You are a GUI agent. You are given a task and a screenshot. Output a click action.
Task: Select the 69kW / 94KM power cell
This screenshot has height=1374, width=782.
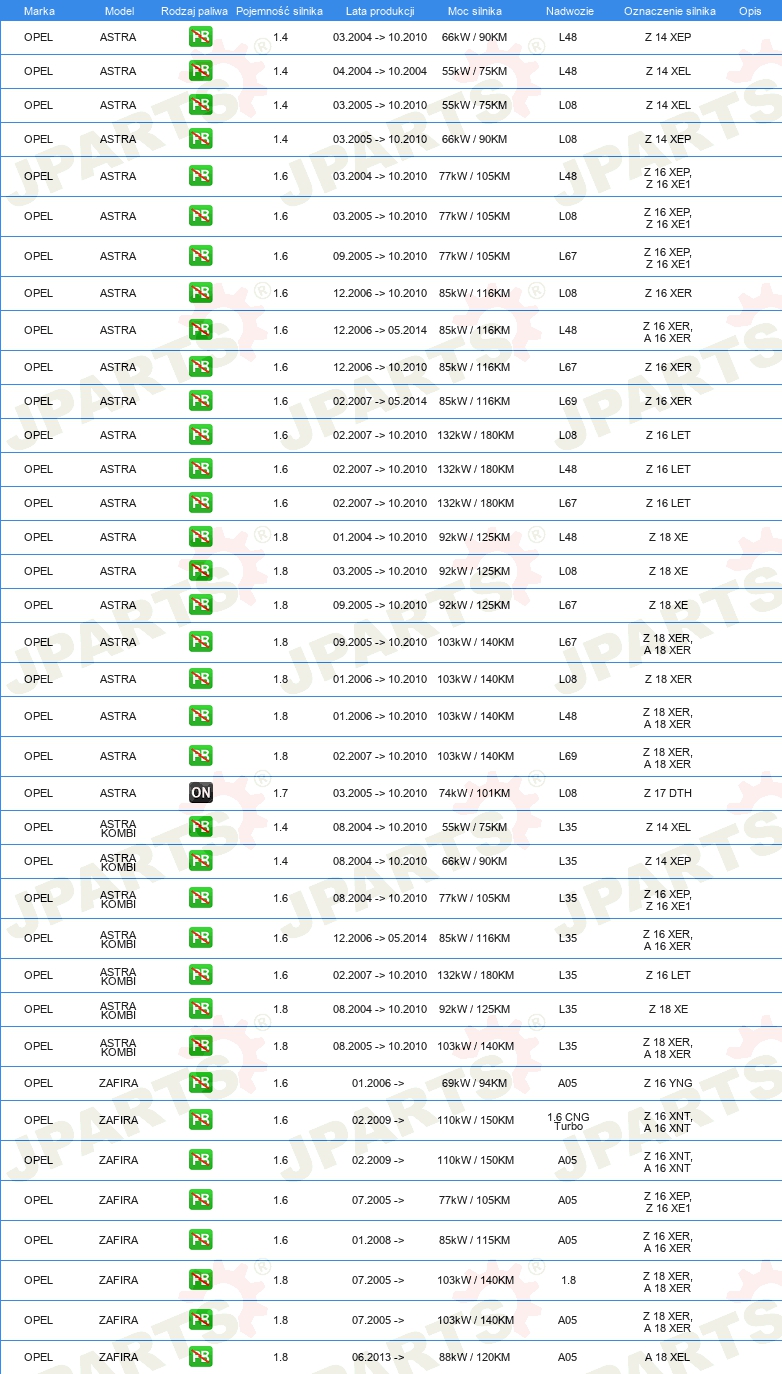click(475, 1083)
